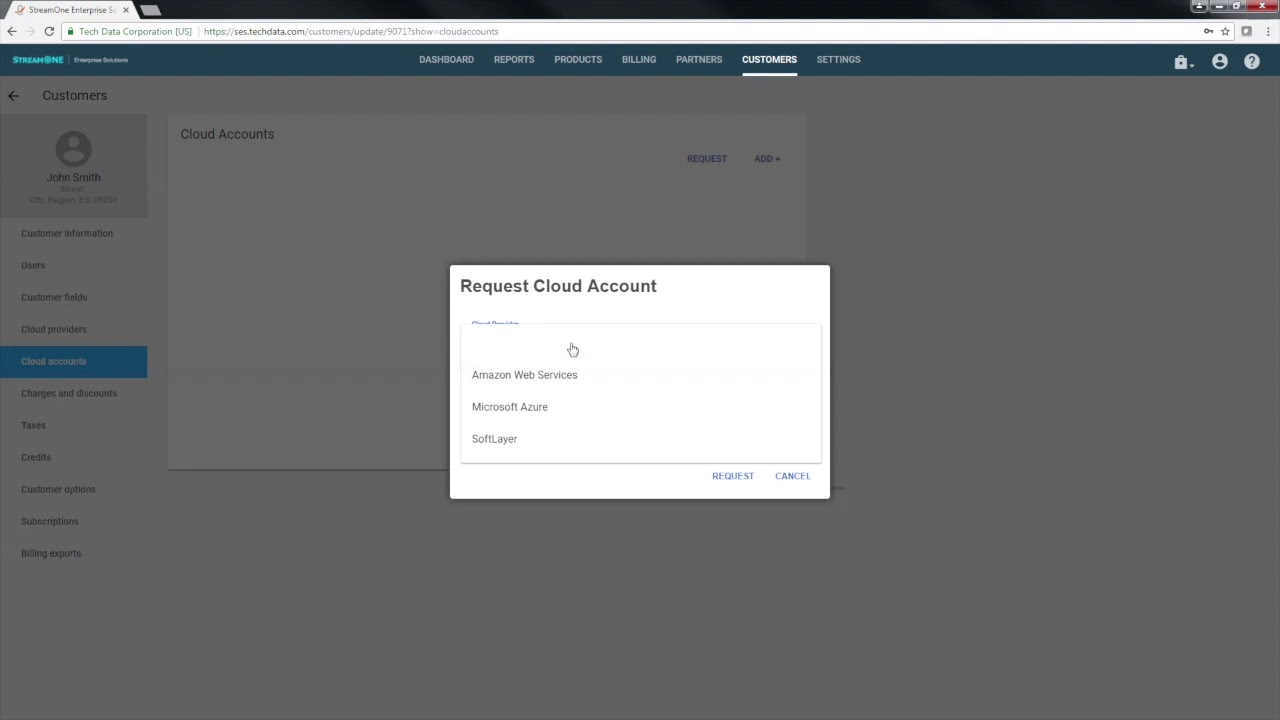Click the back arrow beside Customers heading
Viewport: 1280px width, 720px height.
tap(13, 96)
